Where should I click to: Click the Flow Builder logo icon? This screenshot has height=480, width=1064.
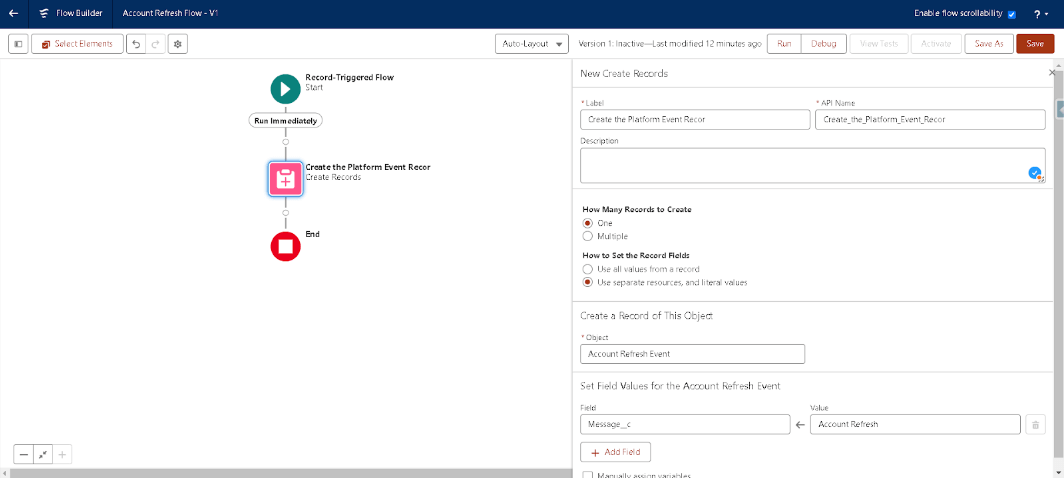point(44,14)
